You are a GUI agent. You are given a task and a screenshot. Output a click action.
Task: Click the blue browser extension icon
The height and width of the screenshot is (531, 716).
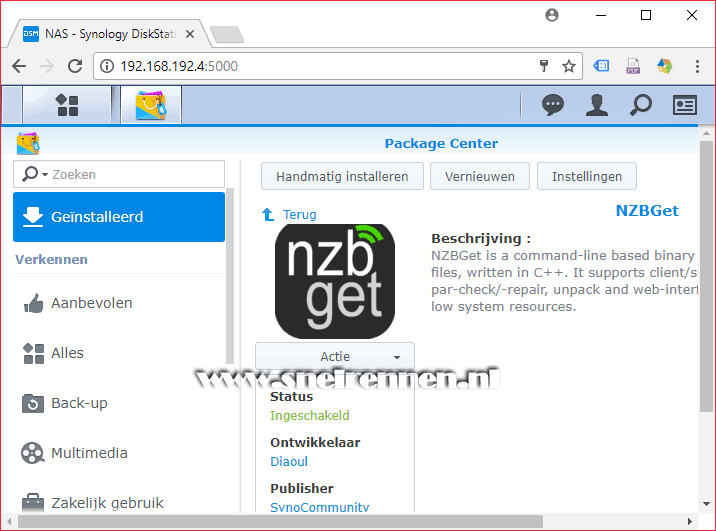pos(601,66)
